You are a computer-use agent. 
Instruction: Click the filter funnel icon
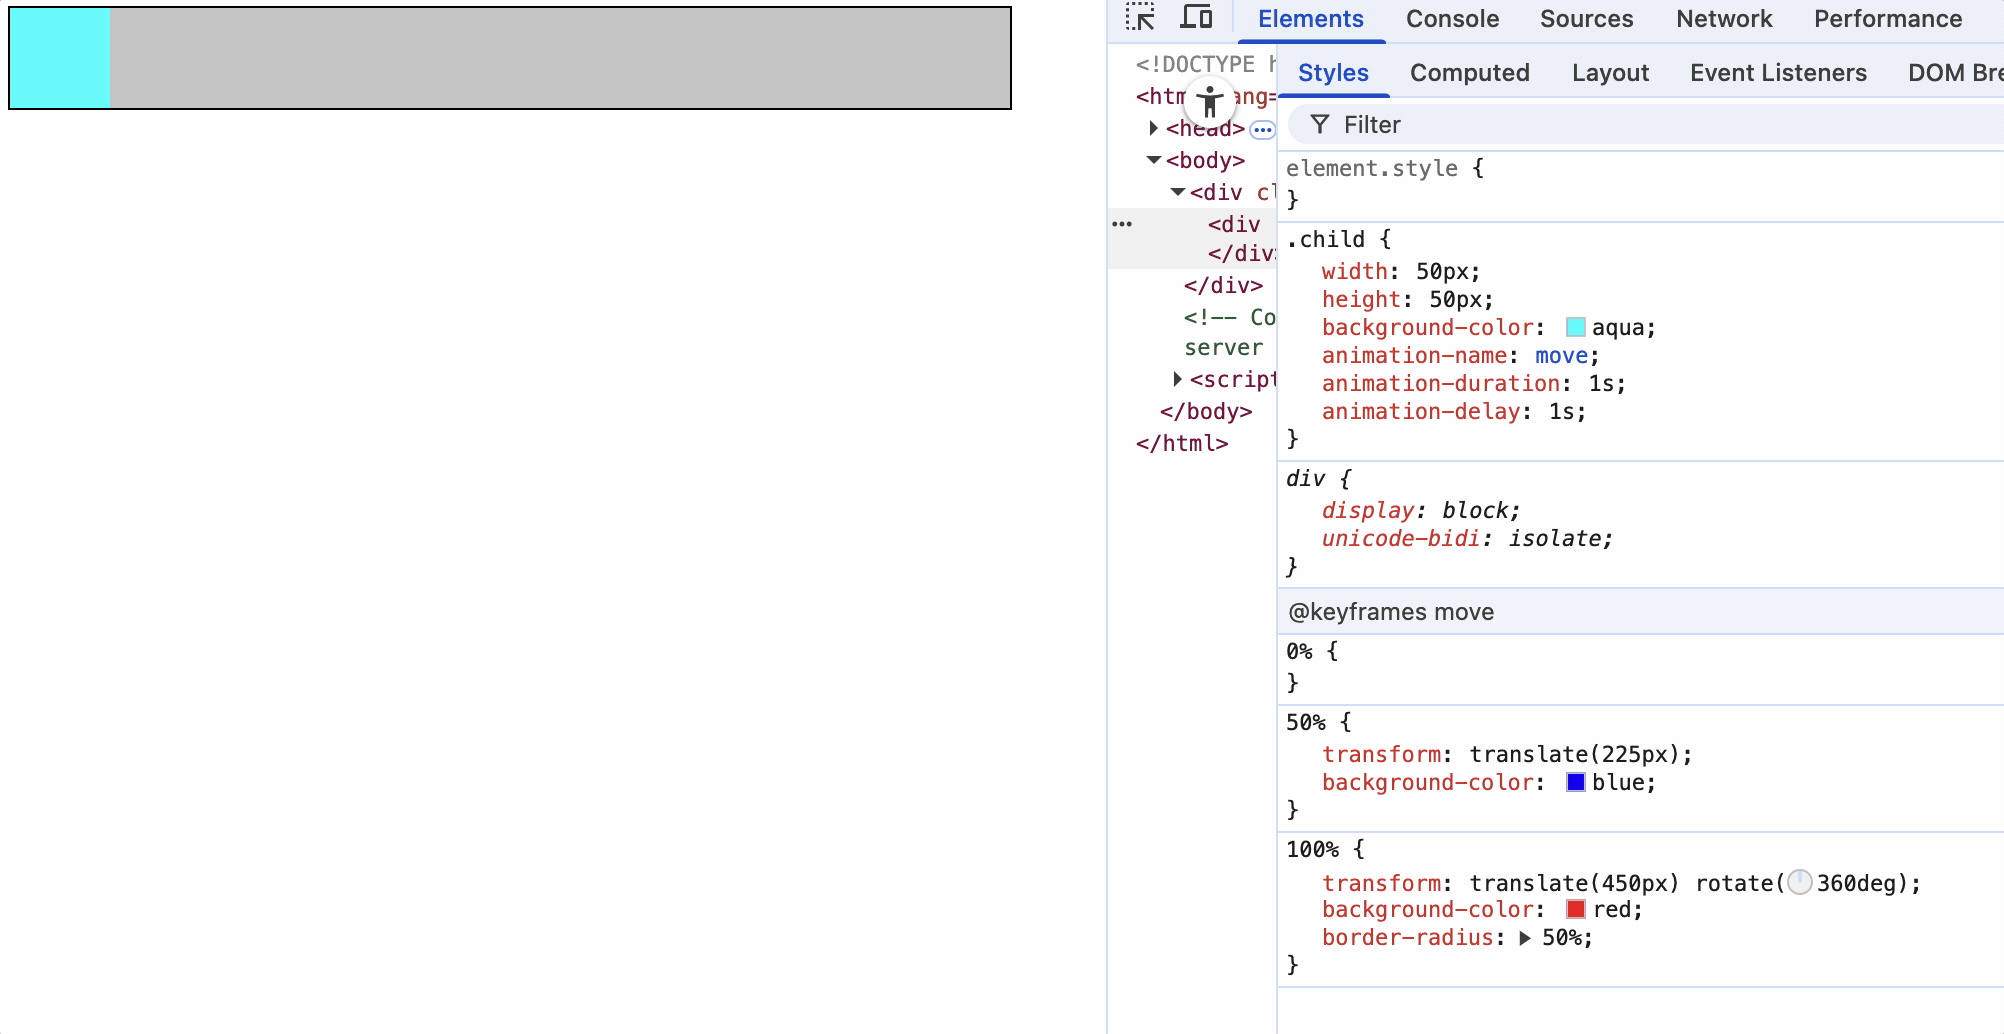coord(1320,124)
